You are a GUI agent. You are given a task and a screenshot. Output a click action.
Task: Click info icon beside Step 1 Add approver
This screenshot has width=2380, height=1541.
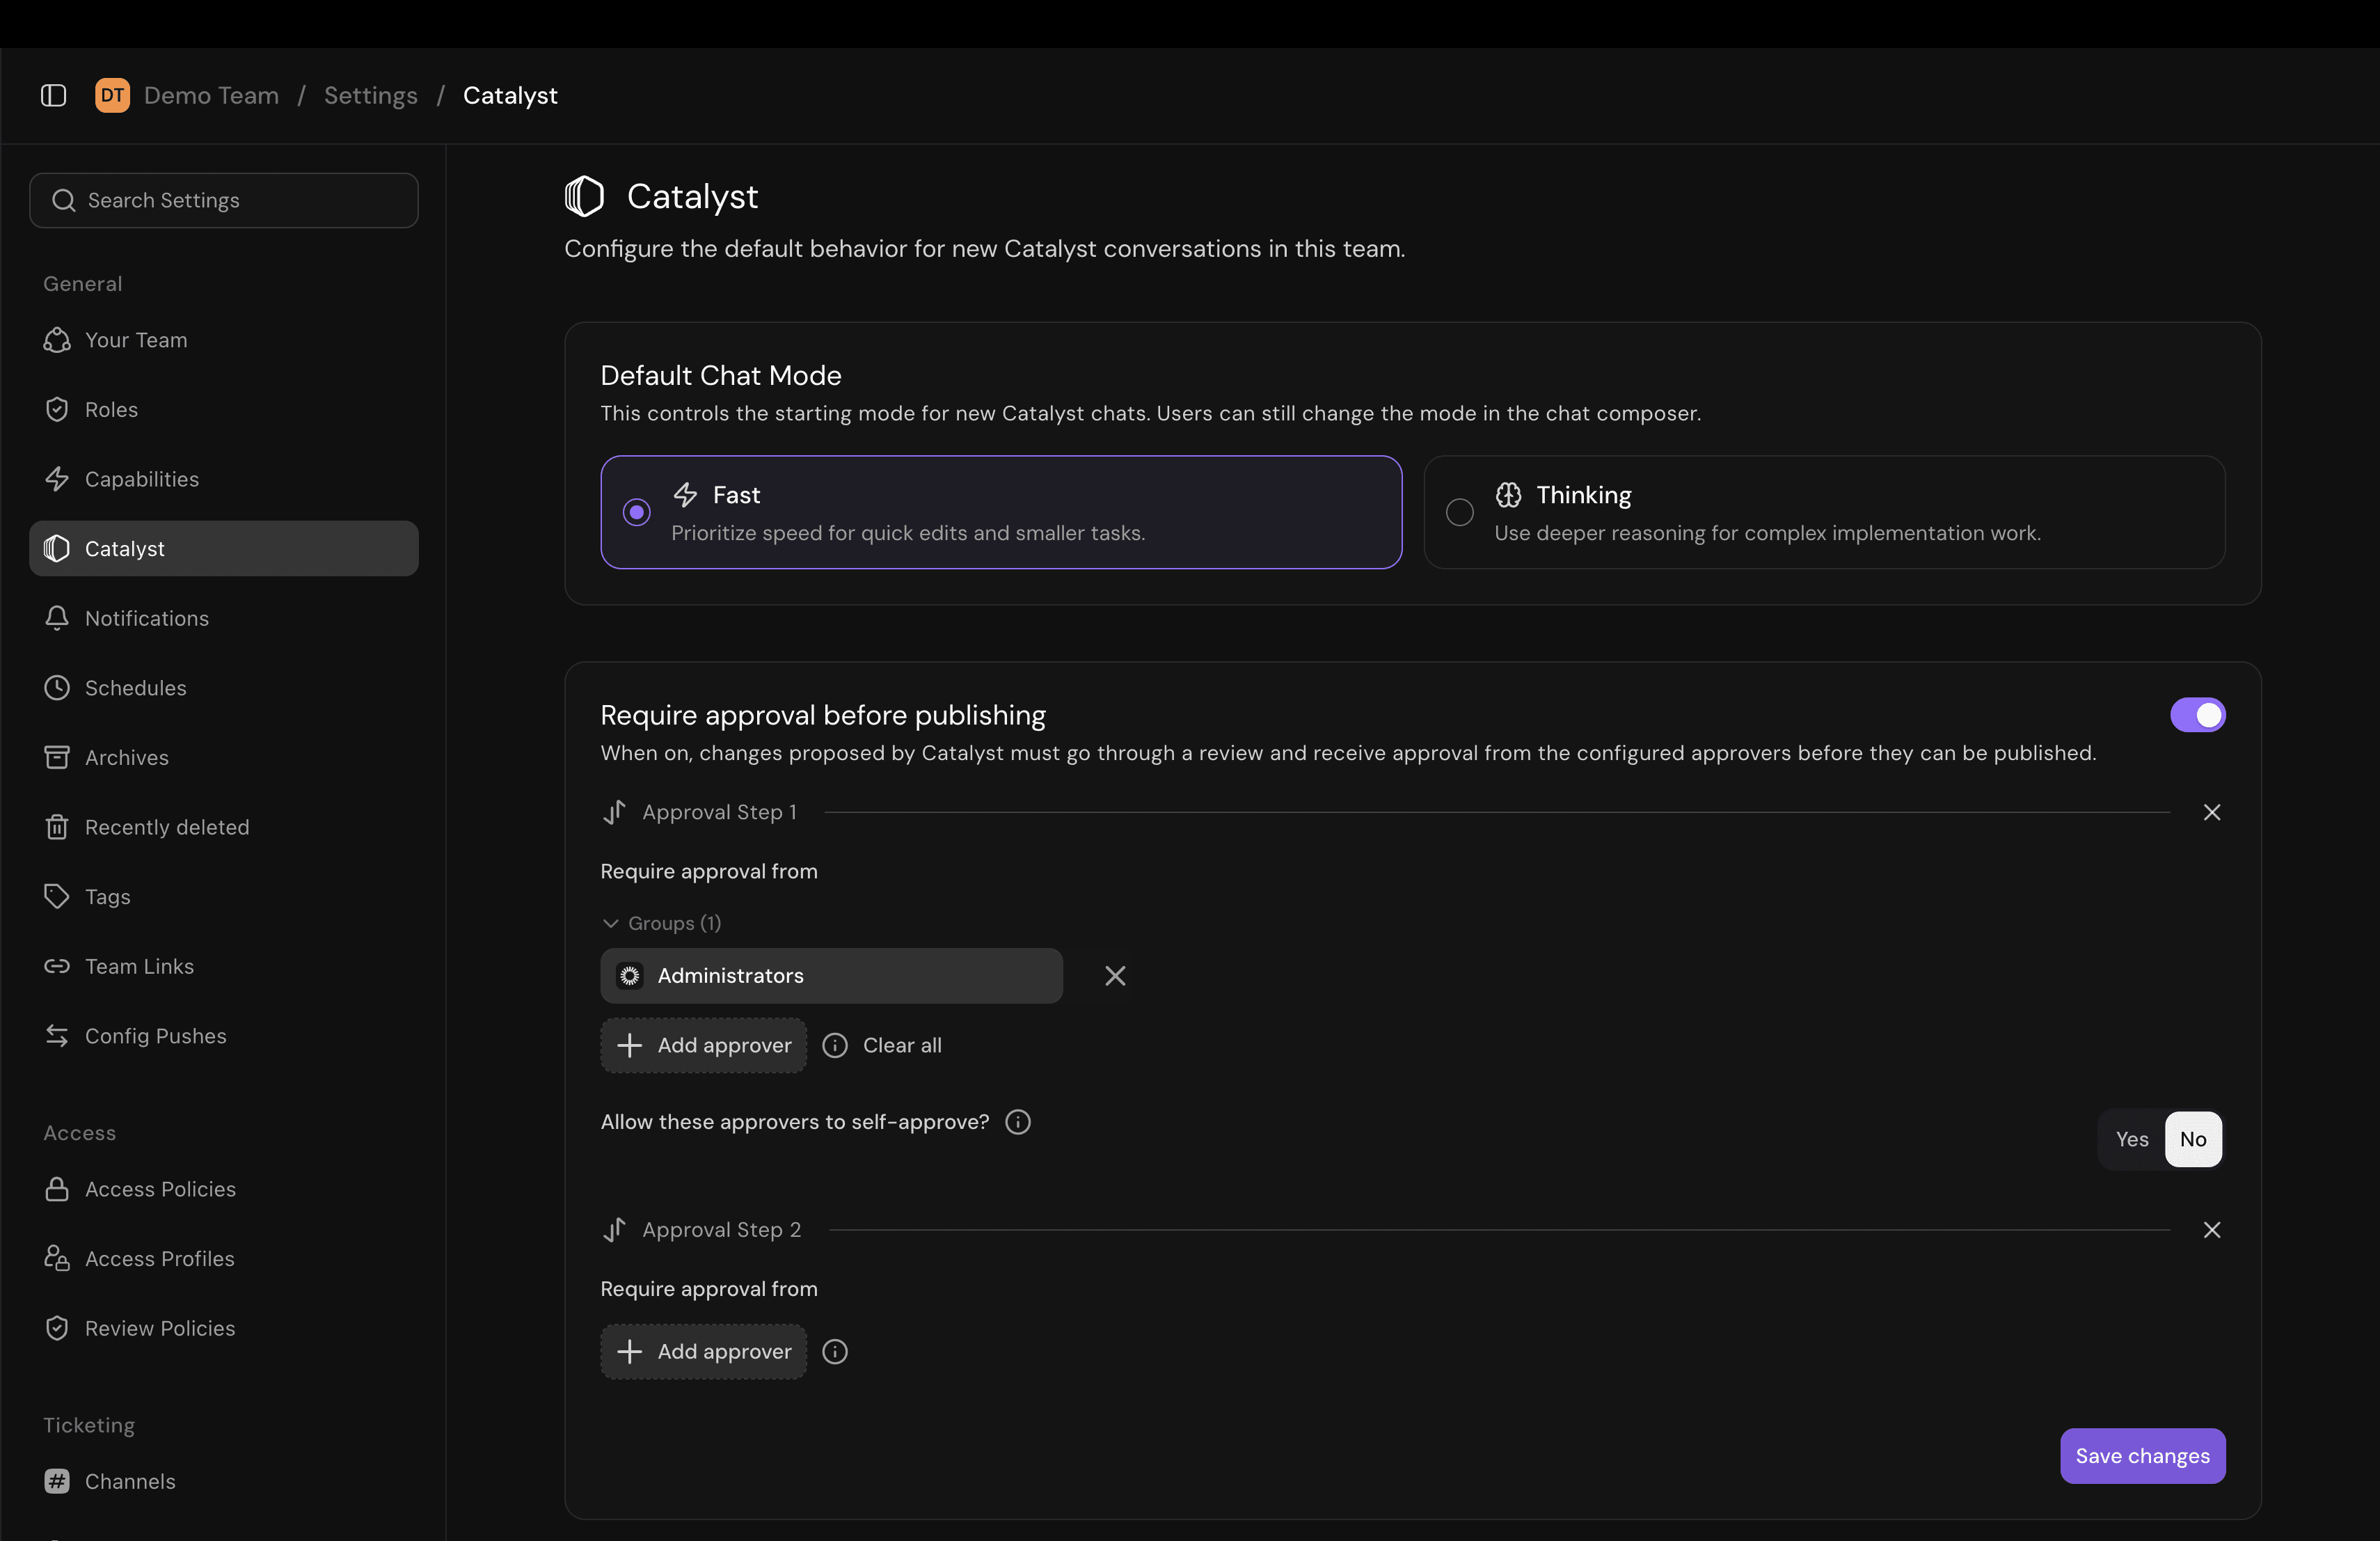pos(834,1045)
